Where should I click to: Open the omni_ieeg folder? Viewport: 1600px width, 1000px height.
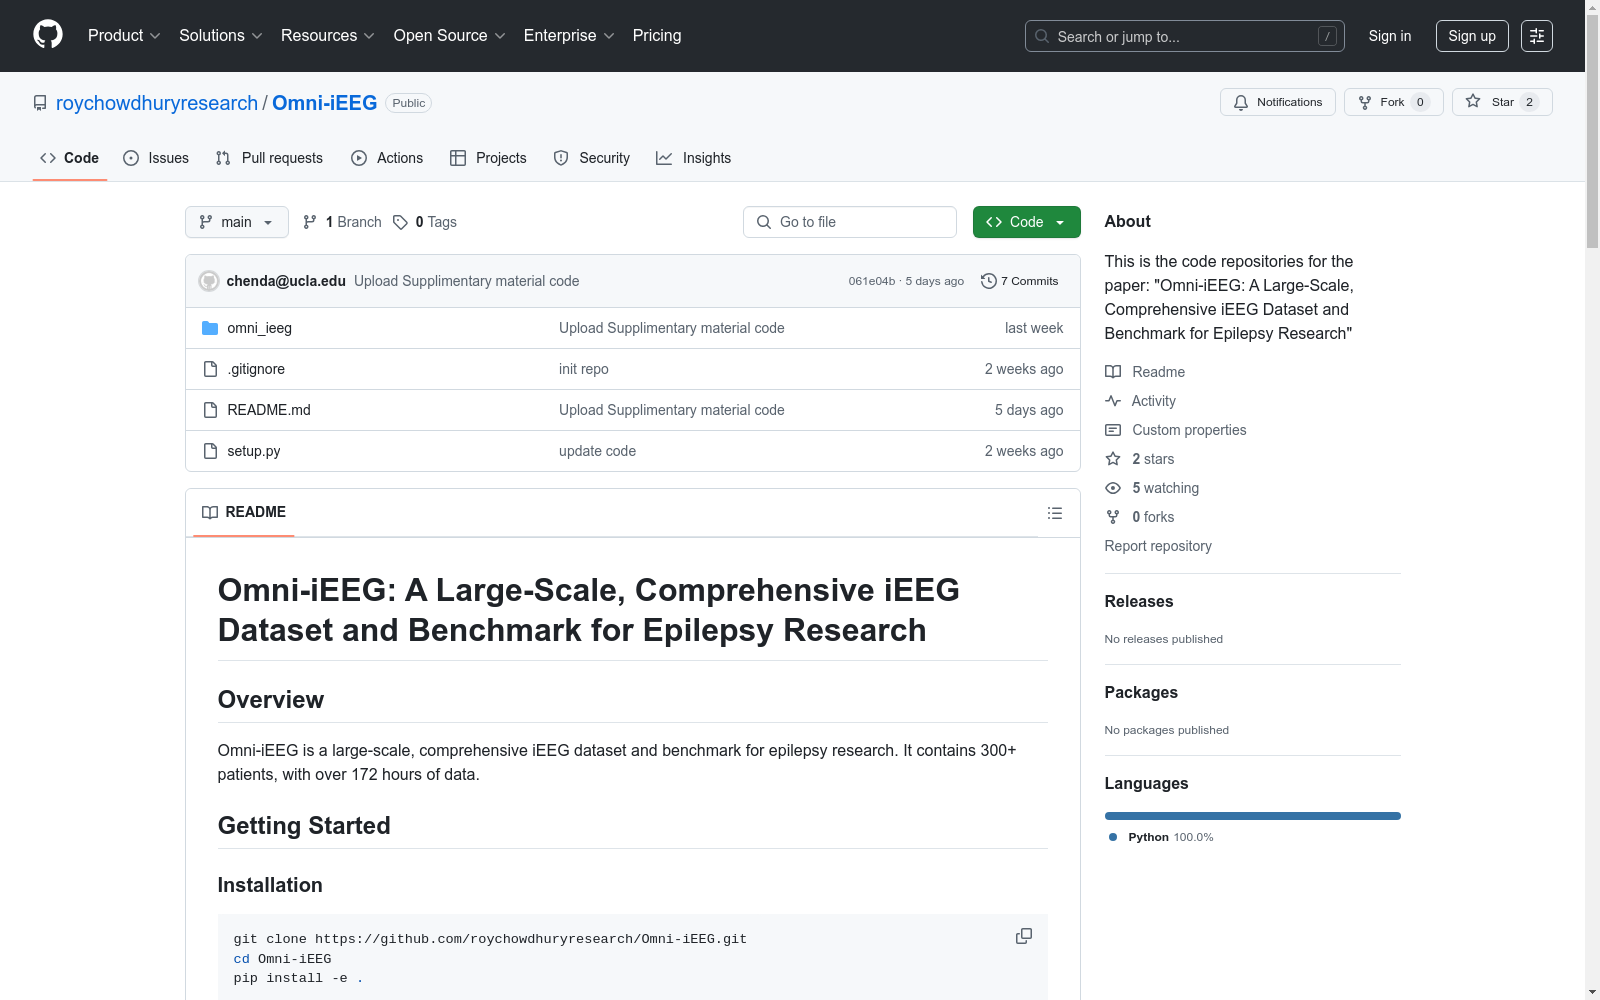[x=259, y=328]
